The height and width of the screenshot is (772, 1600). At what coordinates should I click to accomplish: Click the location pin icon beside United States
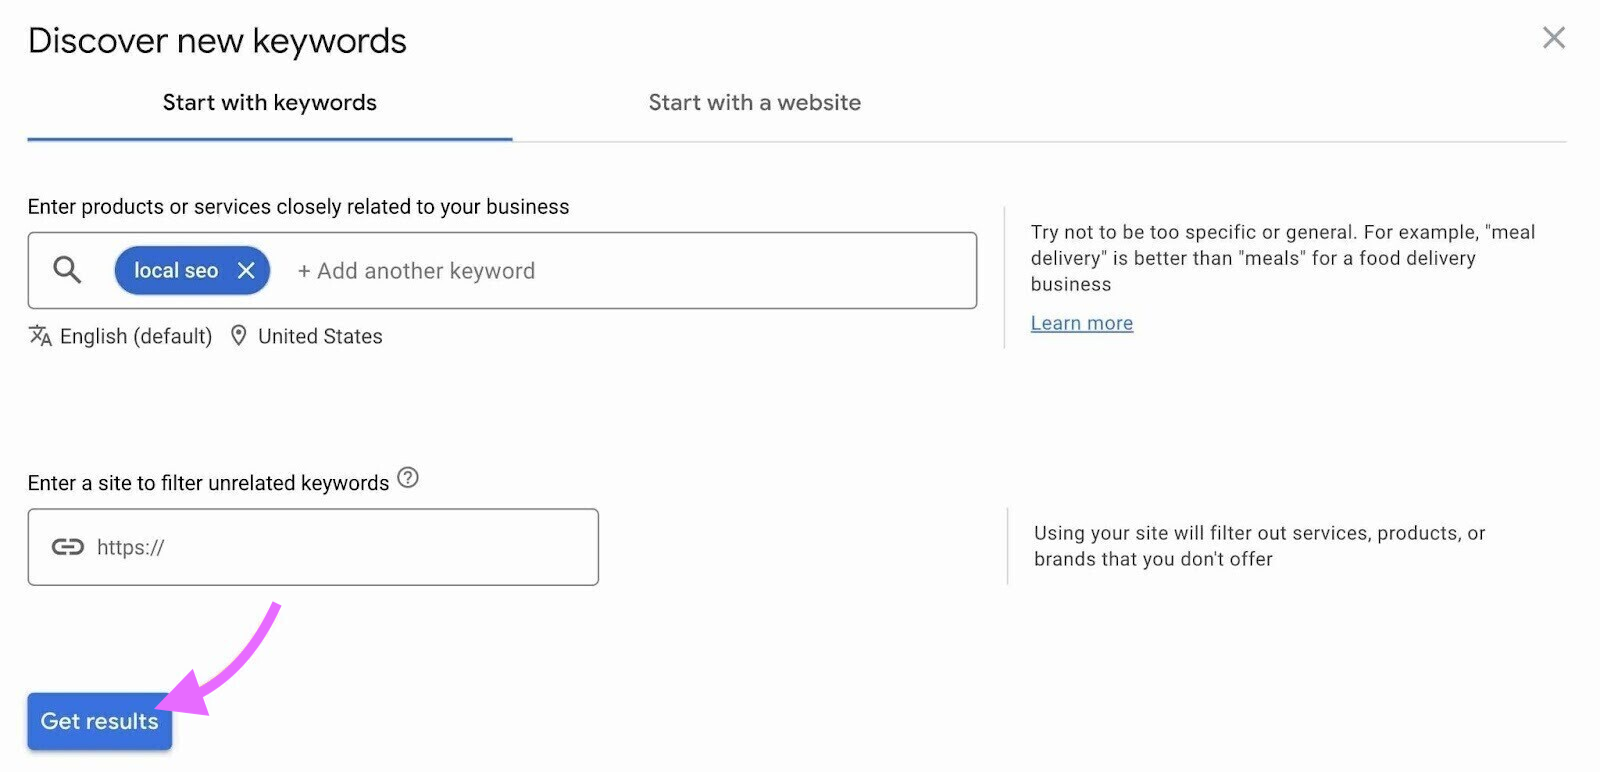point(238,336)
